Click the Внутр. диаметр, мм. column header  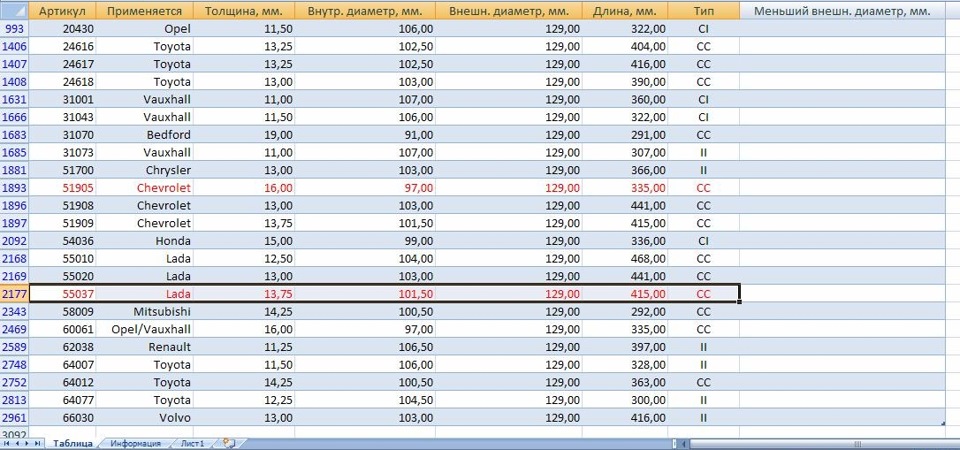(365, 10)
